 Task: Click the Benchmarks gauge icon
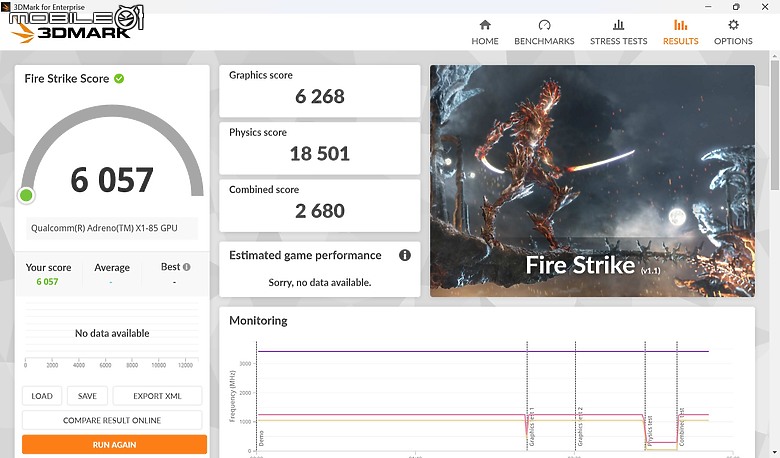point(544,25)
